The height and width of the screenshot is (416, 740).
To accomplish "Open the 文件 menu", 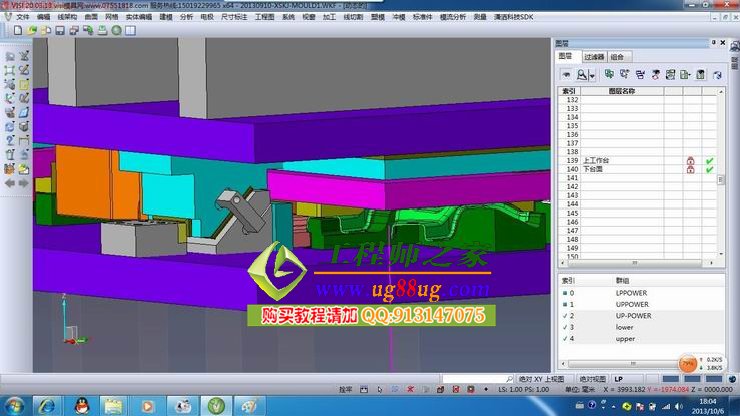I will [x=22, y=18].
